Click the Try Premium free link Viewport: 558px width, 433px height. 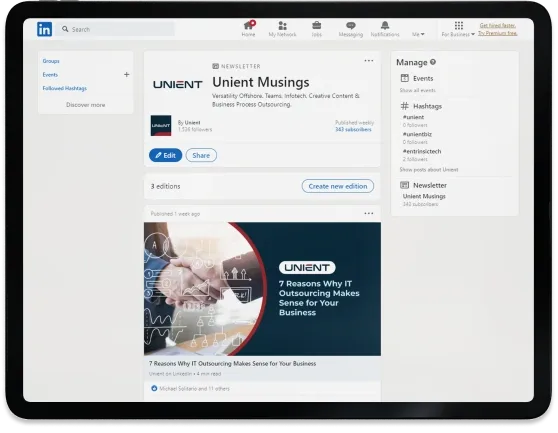(498, 33)
